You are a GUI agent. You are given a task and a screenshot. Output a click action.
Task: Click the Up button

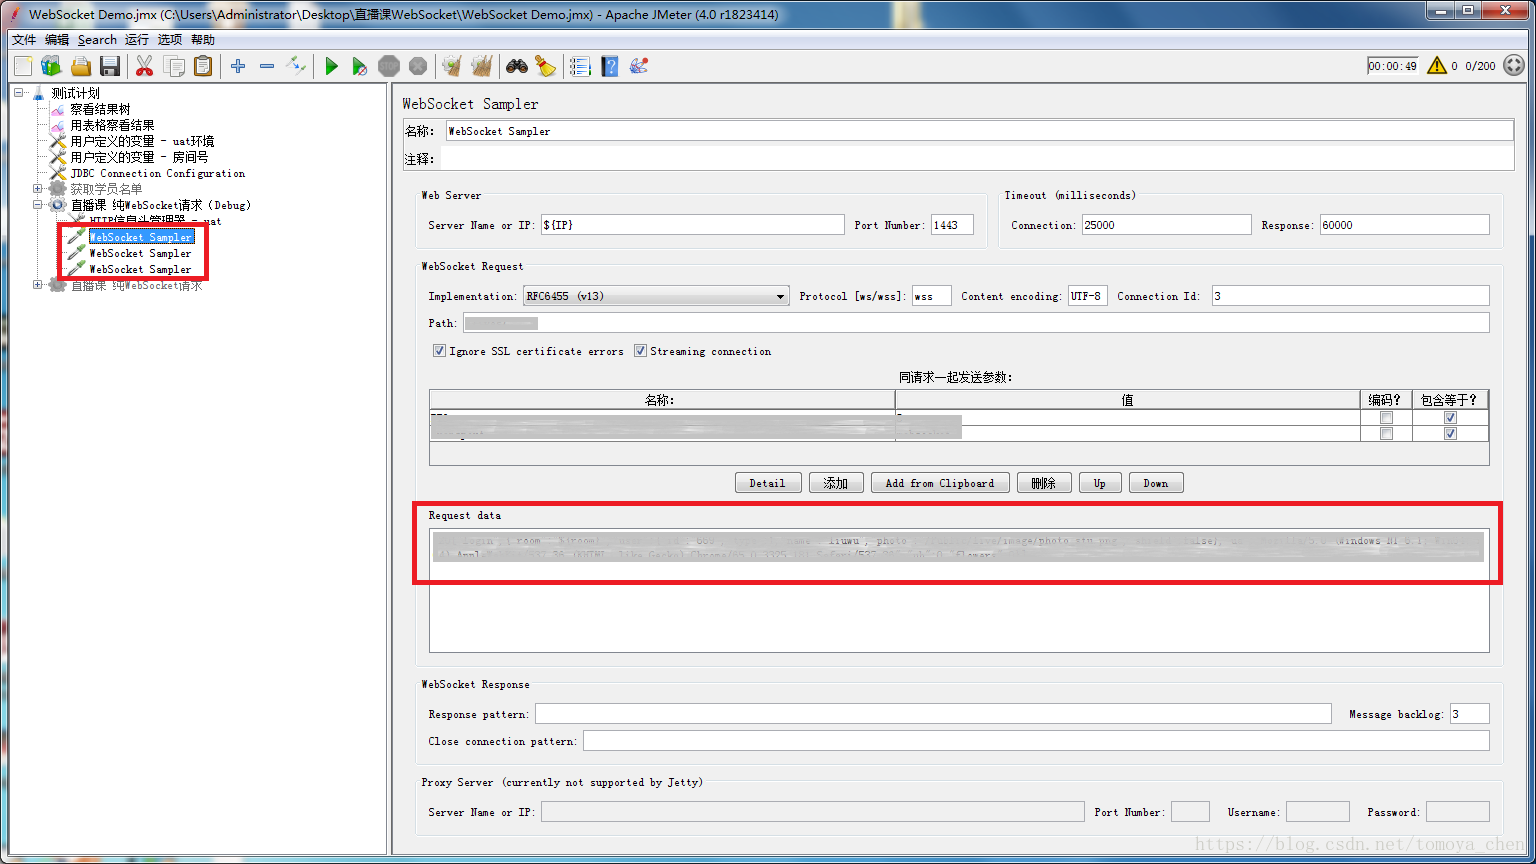pyautogui.click(x=1100, y=483)
